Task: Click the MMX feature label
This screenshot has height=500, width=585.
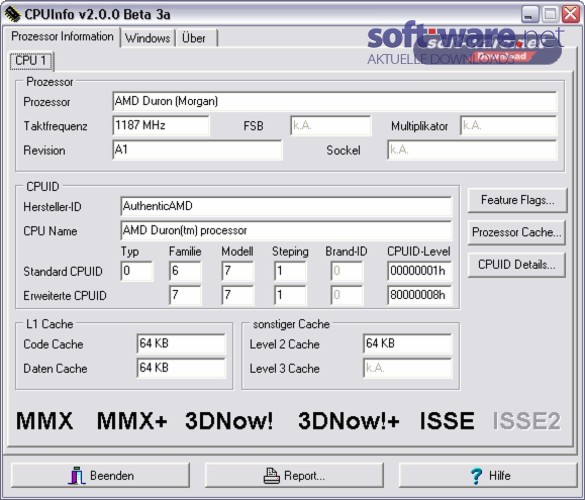Action: pos(44,421)
